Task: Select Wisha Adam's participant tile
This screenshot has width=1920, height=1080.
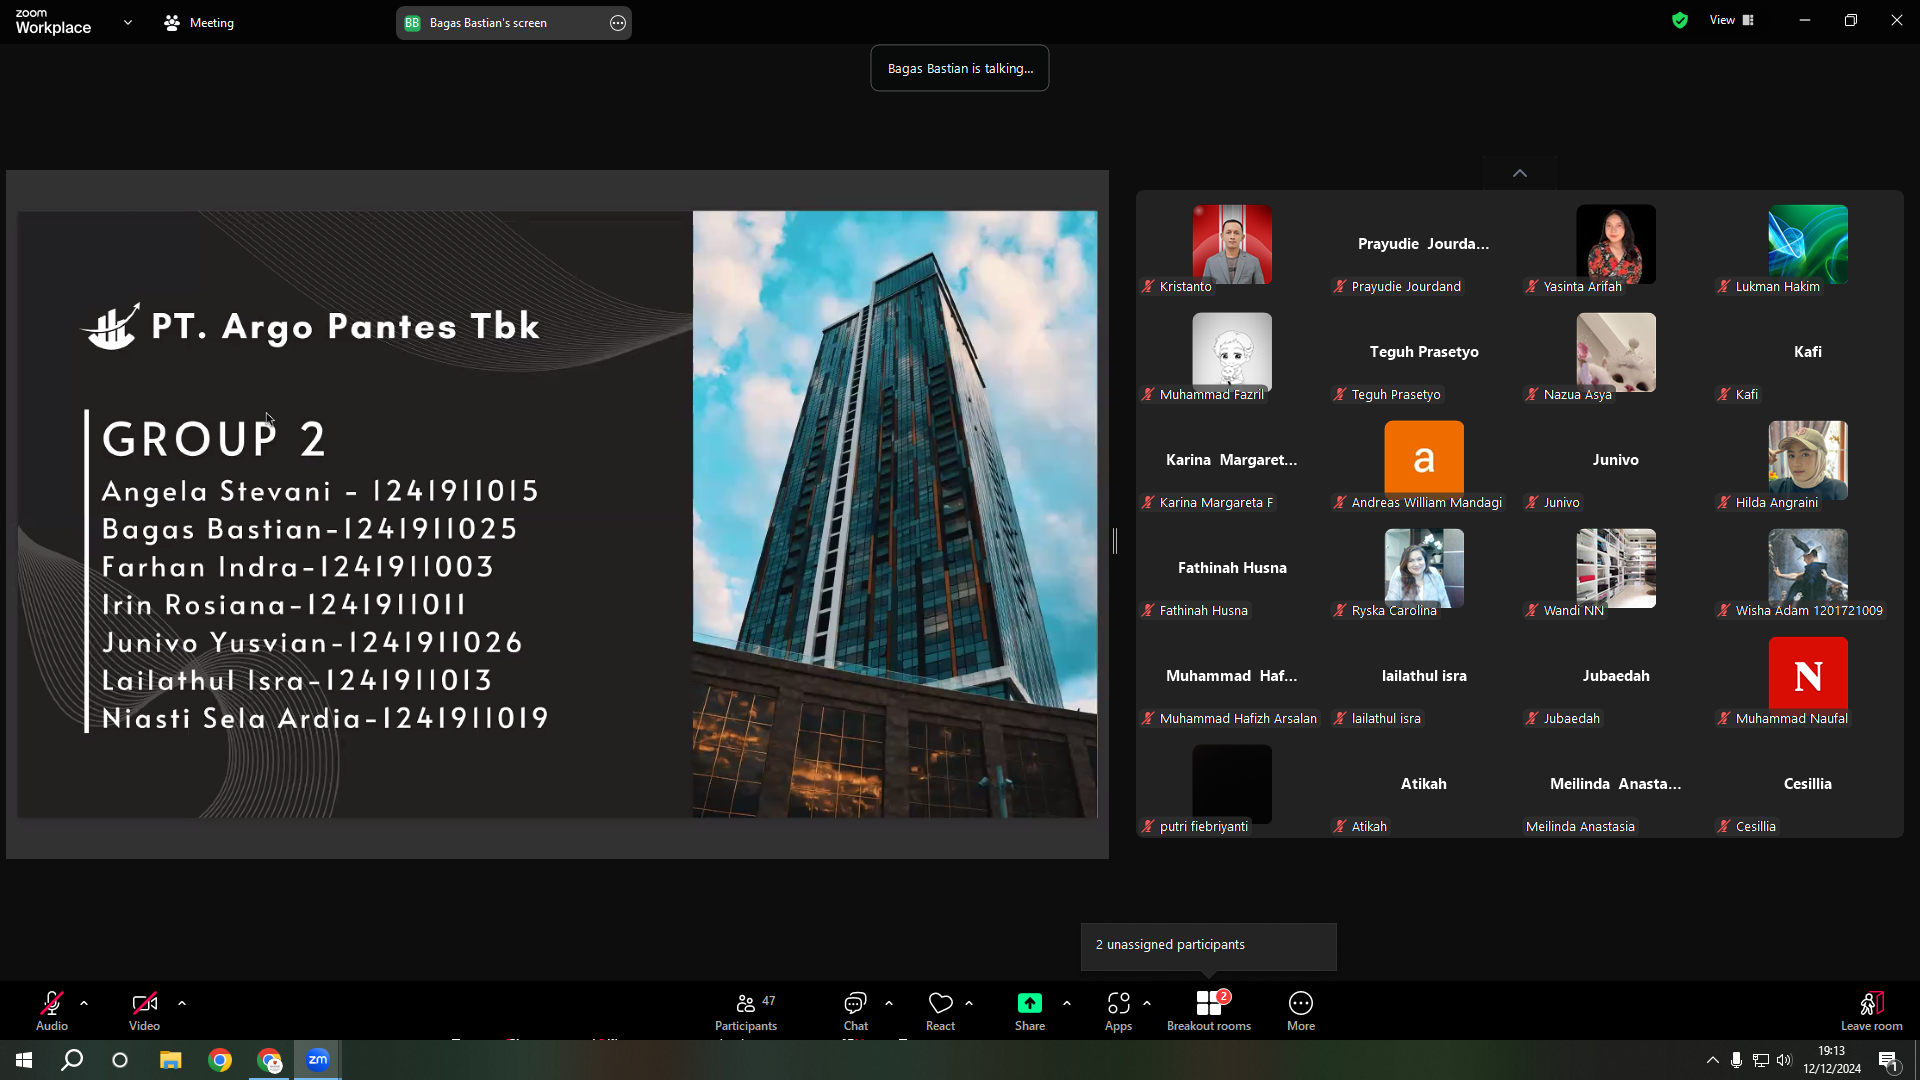Action: (x=1808, y=568)
